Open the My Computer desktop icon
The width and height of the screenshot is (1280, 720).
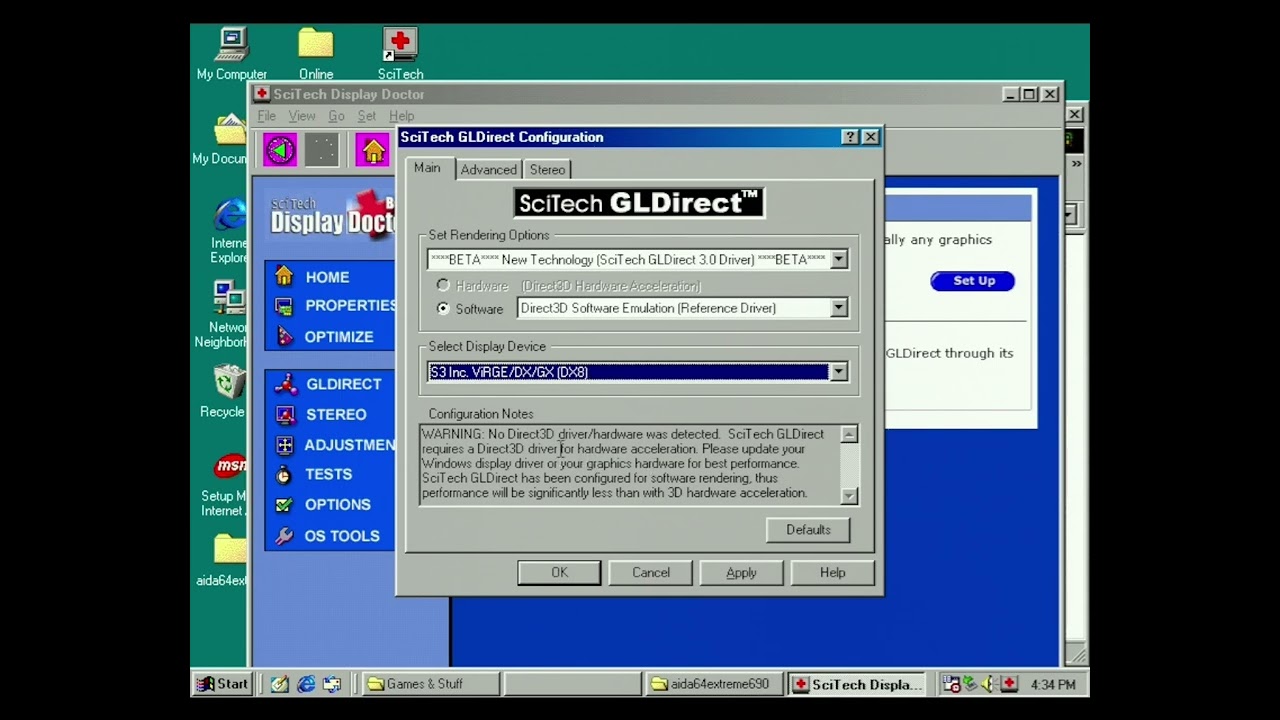pos(231,53)
